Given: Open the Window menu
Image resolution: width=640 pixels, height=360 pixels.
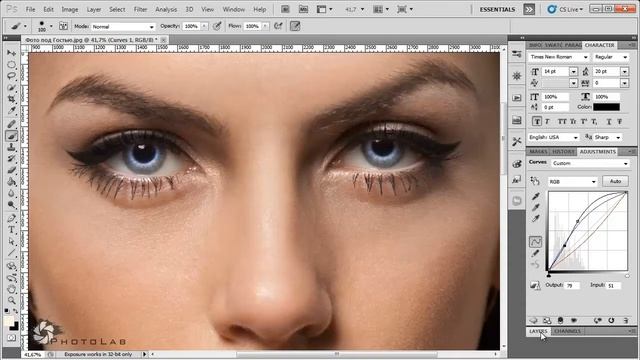Looking at the screenshot, I should 233,9.
